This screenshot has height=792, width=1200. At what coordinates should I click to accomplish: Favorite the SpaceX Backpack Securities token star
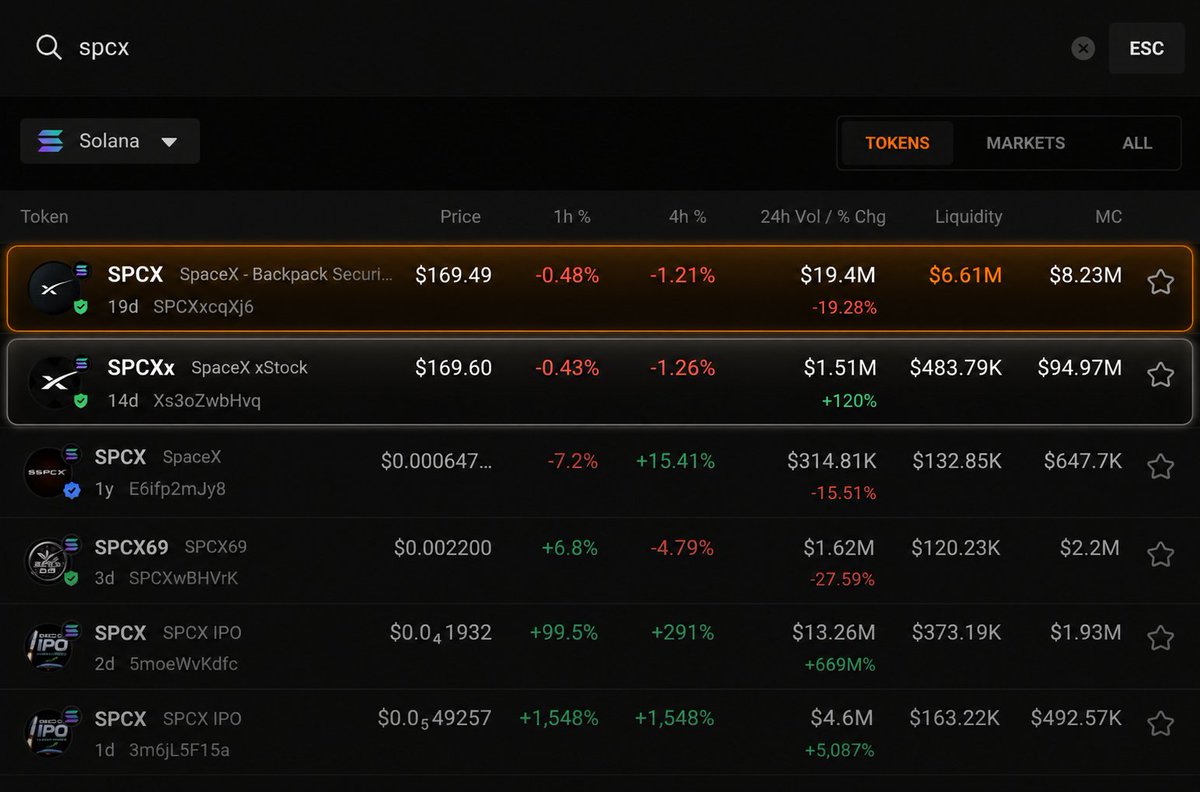1160,282
